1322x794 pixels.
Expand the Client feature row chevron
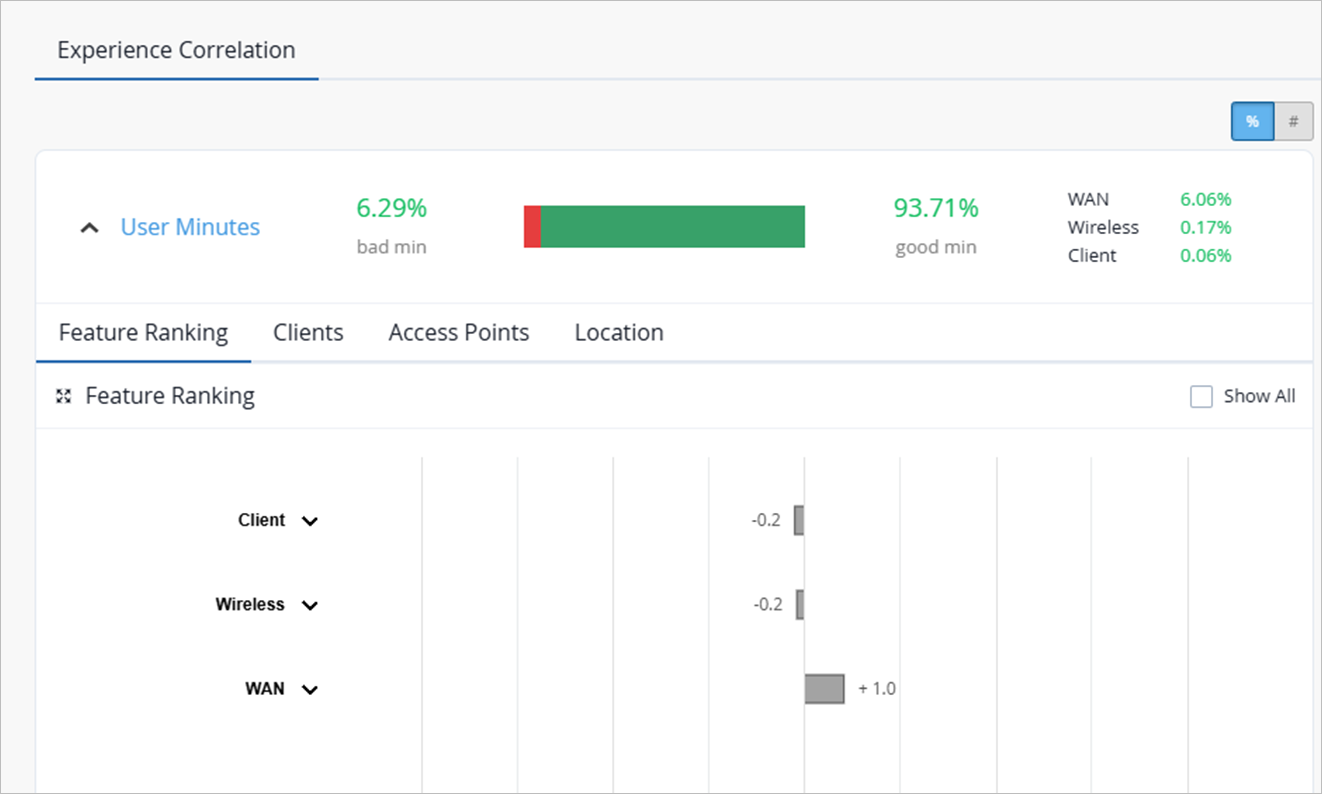(310, 521)
